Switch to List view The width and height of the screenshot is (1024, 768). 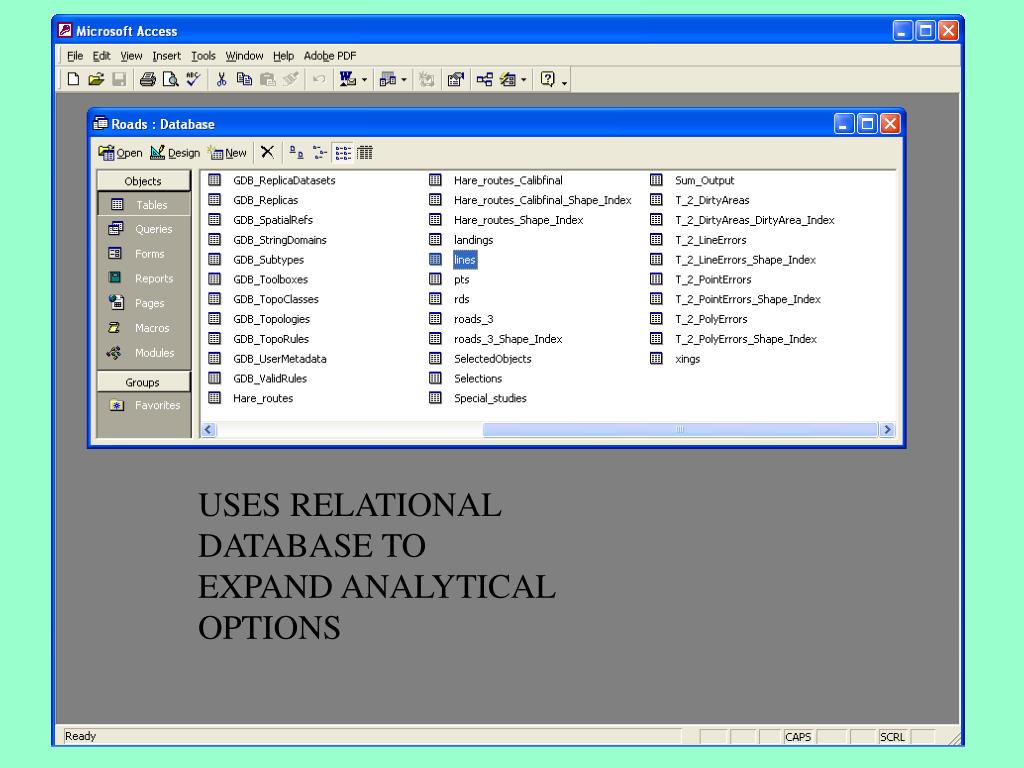pos(343,152)
